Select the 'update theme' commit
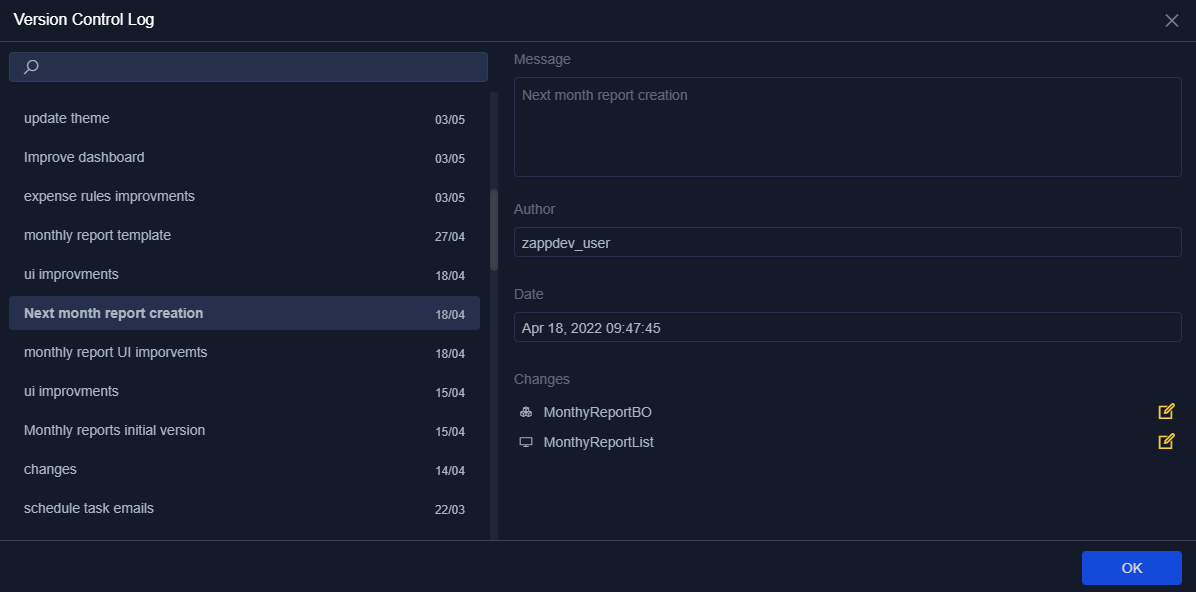Image resolution: width=1196 pixels, height=592 pixels. coord(244,119)
